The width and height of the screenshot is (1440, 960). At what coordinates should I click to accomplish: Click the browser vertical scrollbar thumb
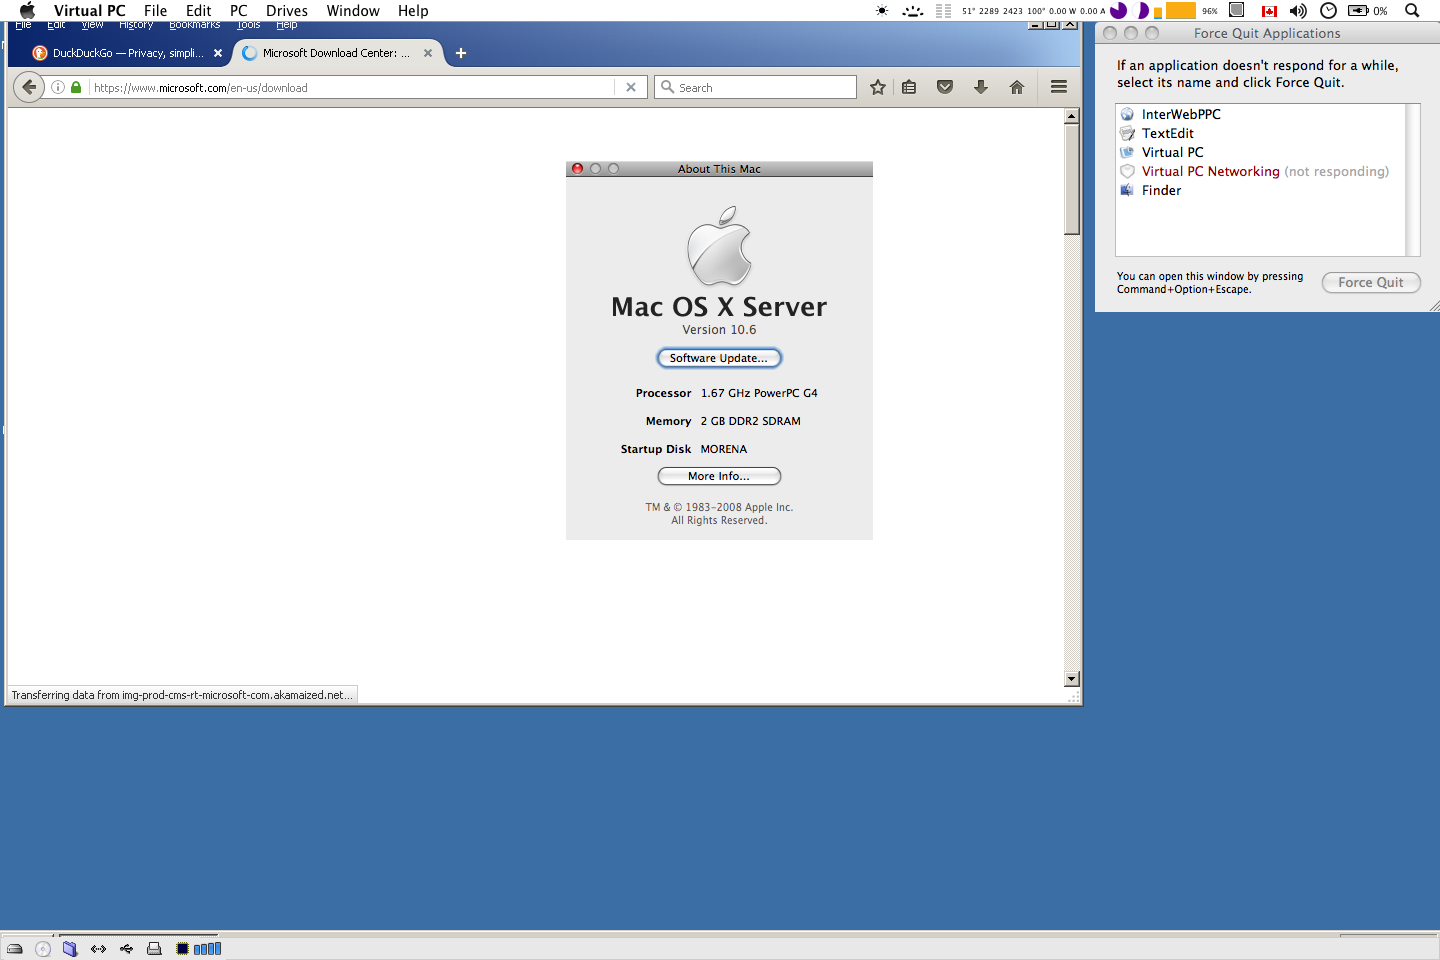click(x=1072, y=180)
